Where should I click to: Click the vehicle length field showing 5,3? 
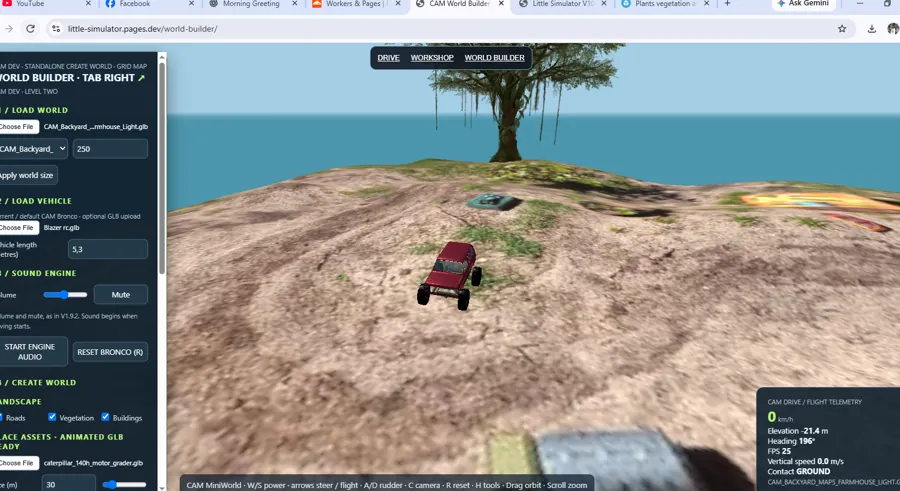tap(108, 249)
